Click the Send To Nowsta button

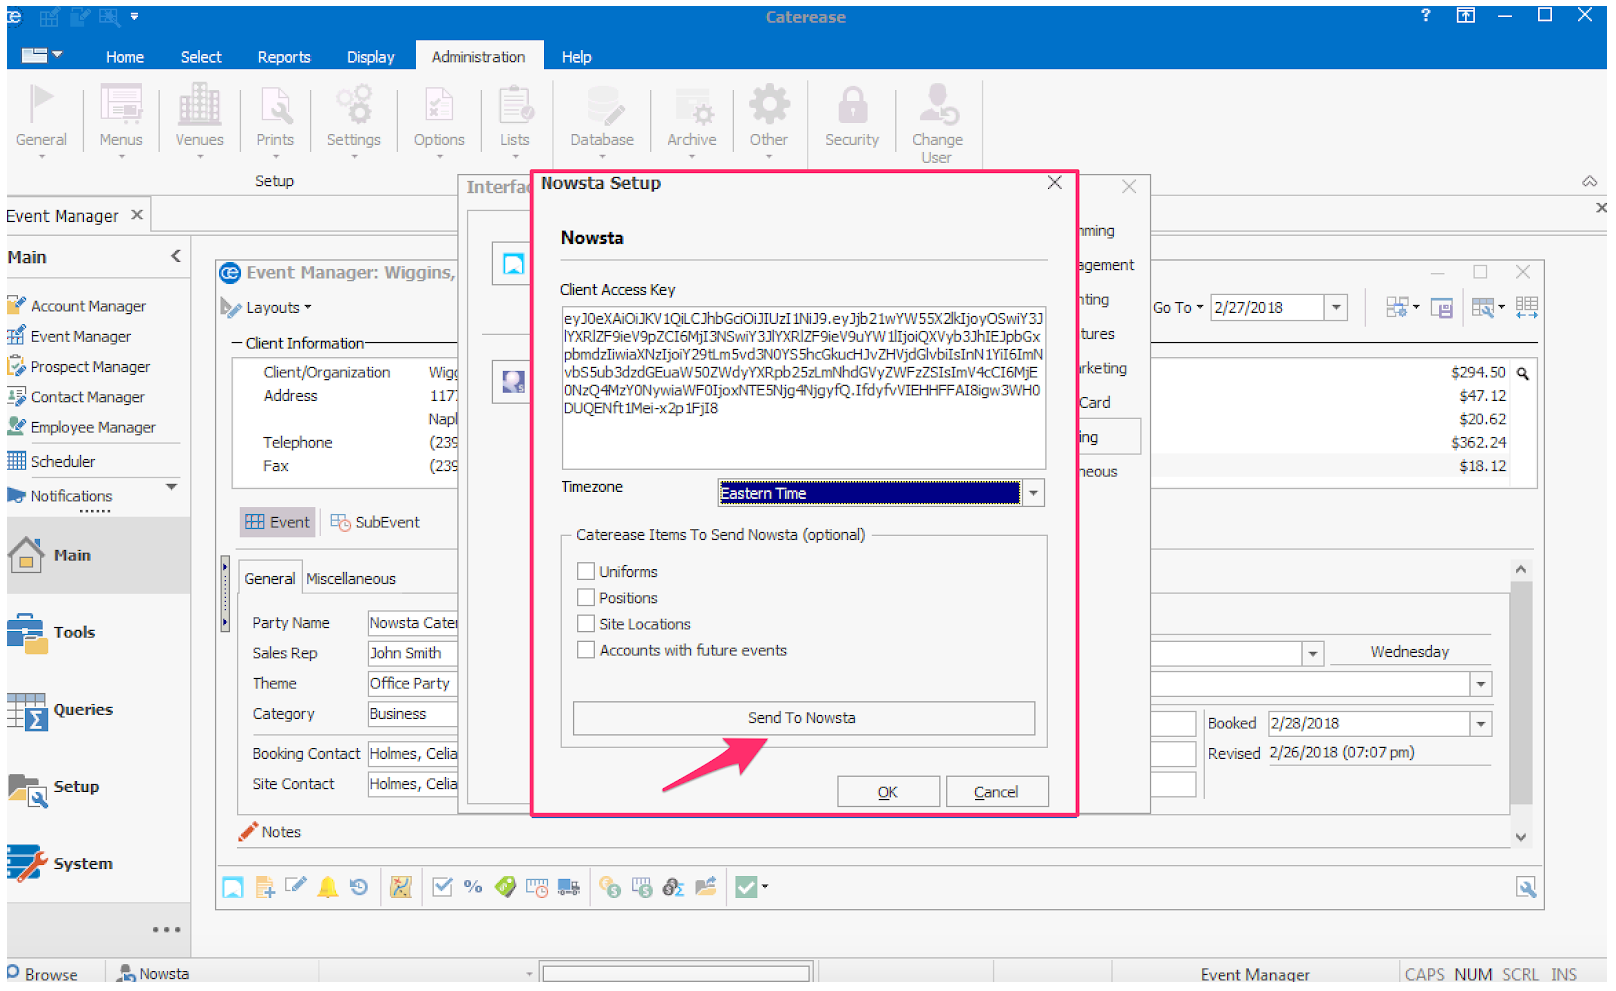click(803, 718)
